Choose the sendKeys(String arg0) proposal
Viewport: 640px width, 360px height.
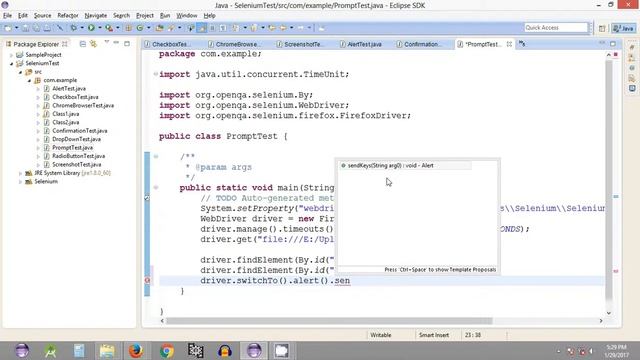pyautogui.click(x=405, y=165)
